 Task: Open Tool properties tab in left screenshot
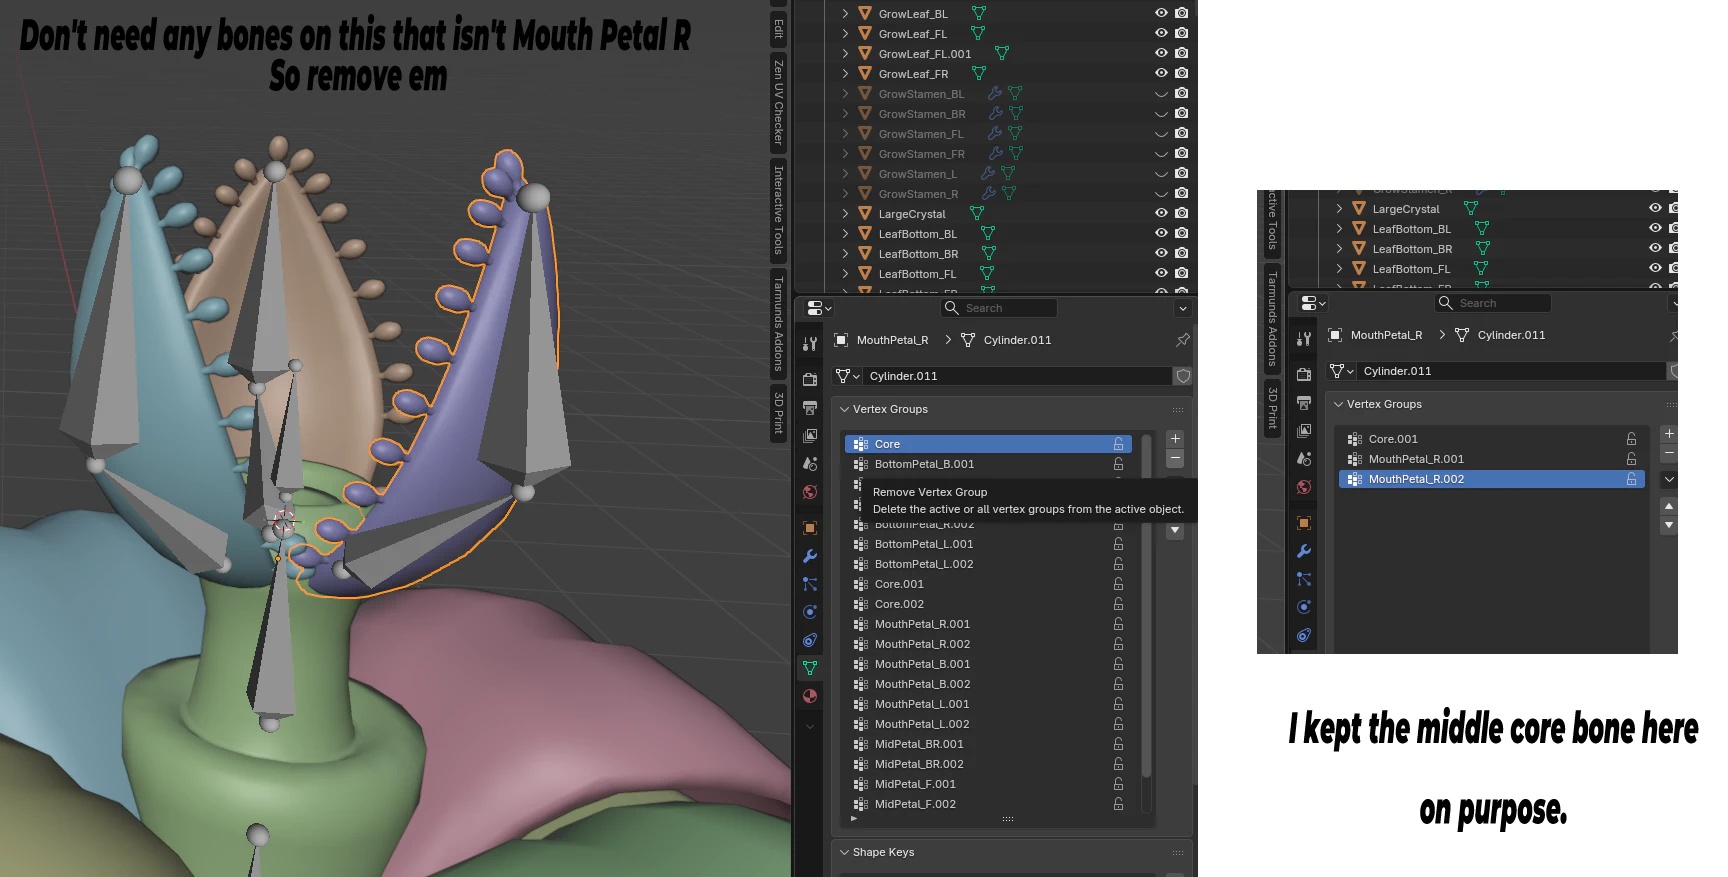[x=810, y=343]
